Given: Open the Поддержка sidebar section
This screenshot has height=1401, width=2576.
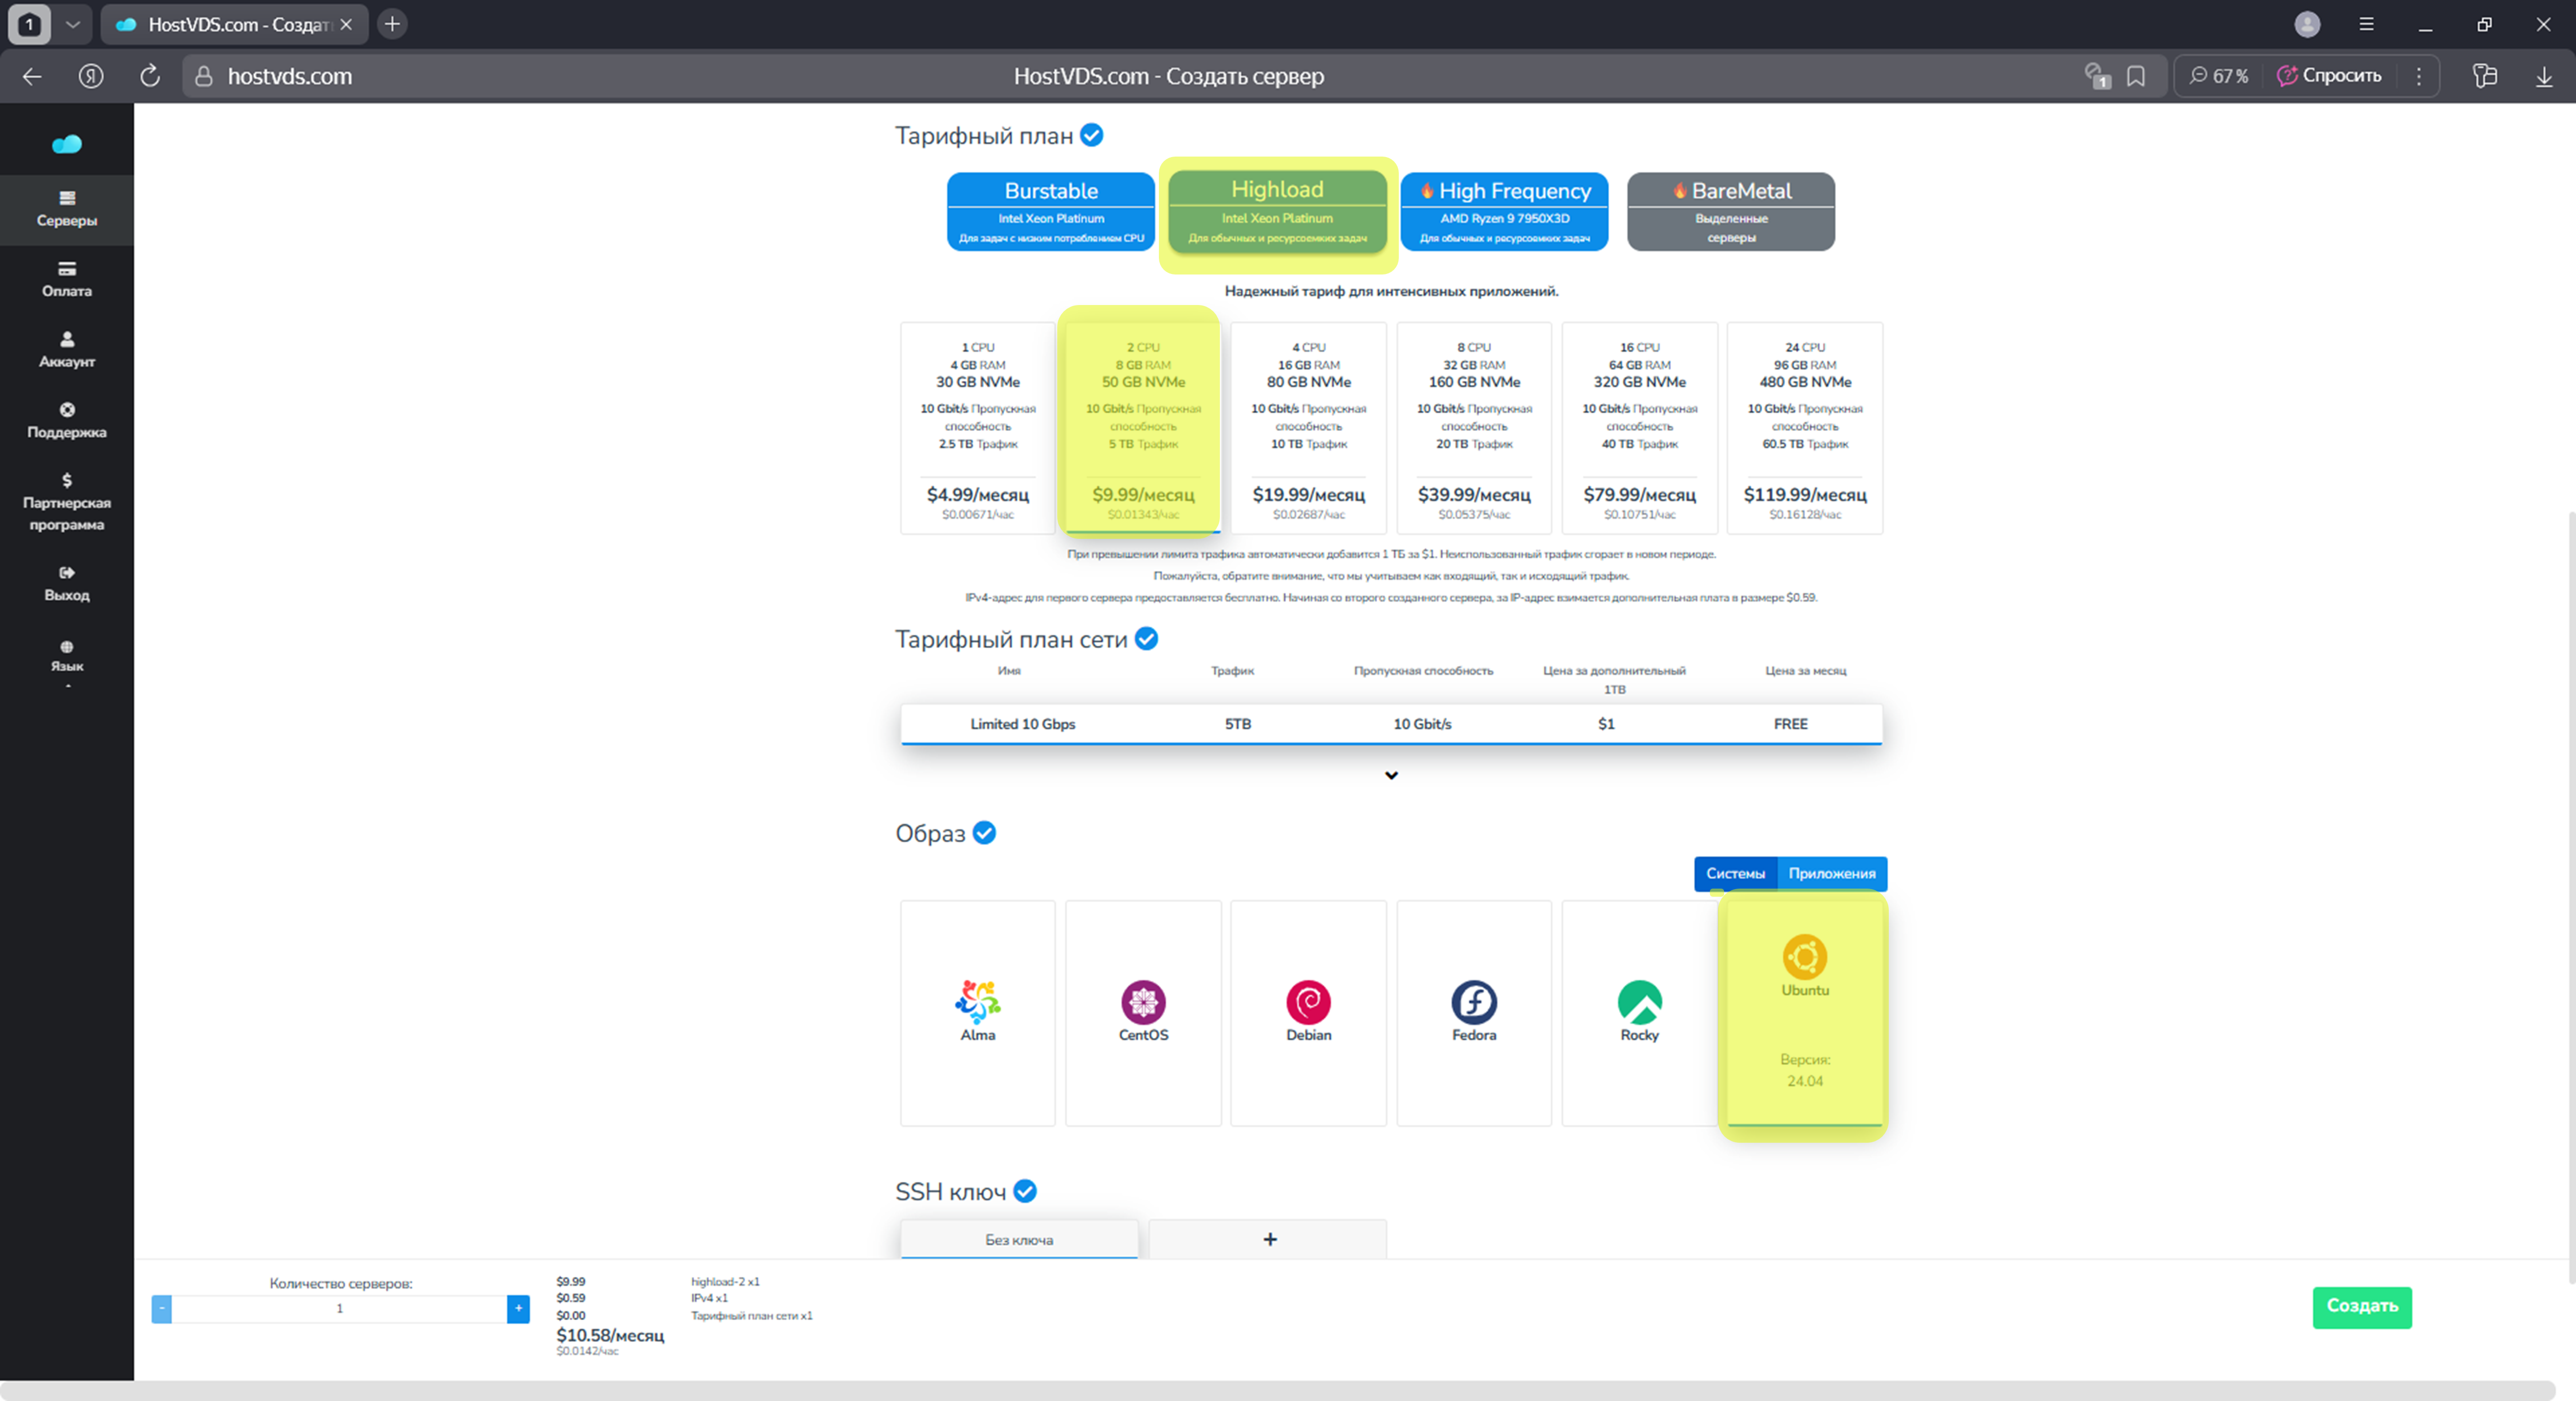Looking at the screenshot, I should coord(67,421).
